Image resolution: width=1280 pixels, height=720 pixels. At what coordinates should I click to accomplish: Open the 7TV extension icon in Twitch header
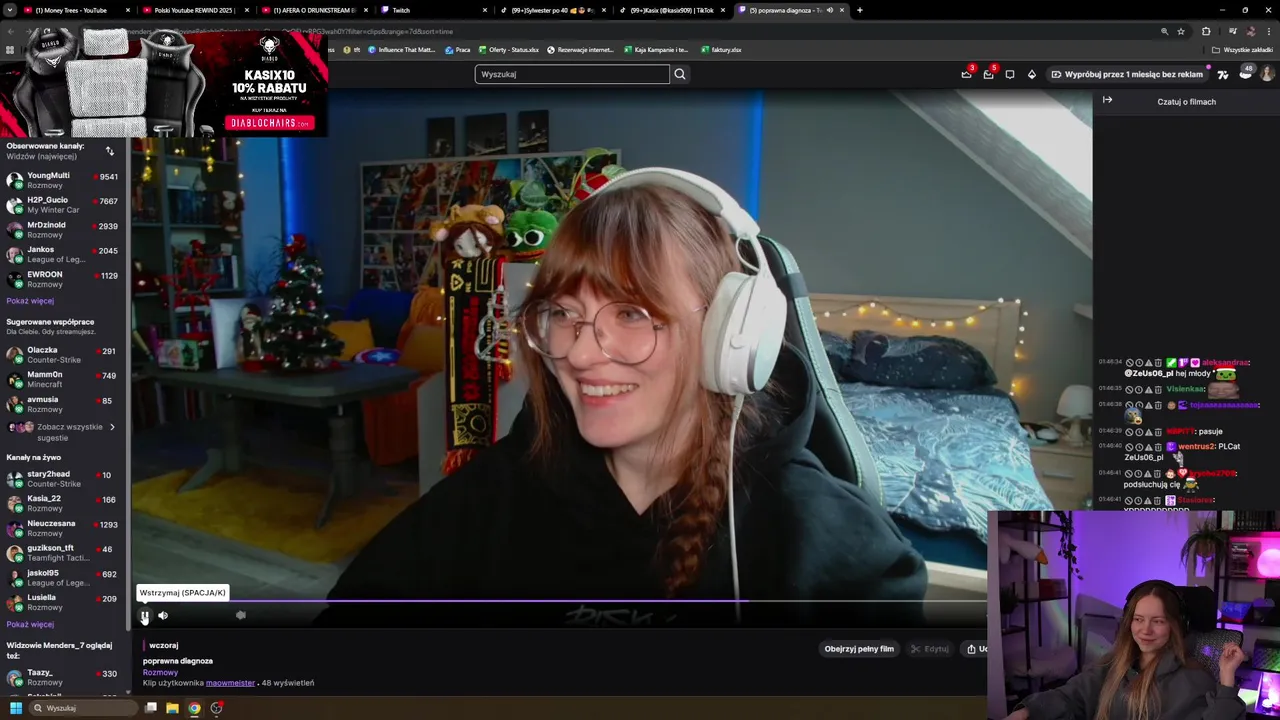(1223, 74)
